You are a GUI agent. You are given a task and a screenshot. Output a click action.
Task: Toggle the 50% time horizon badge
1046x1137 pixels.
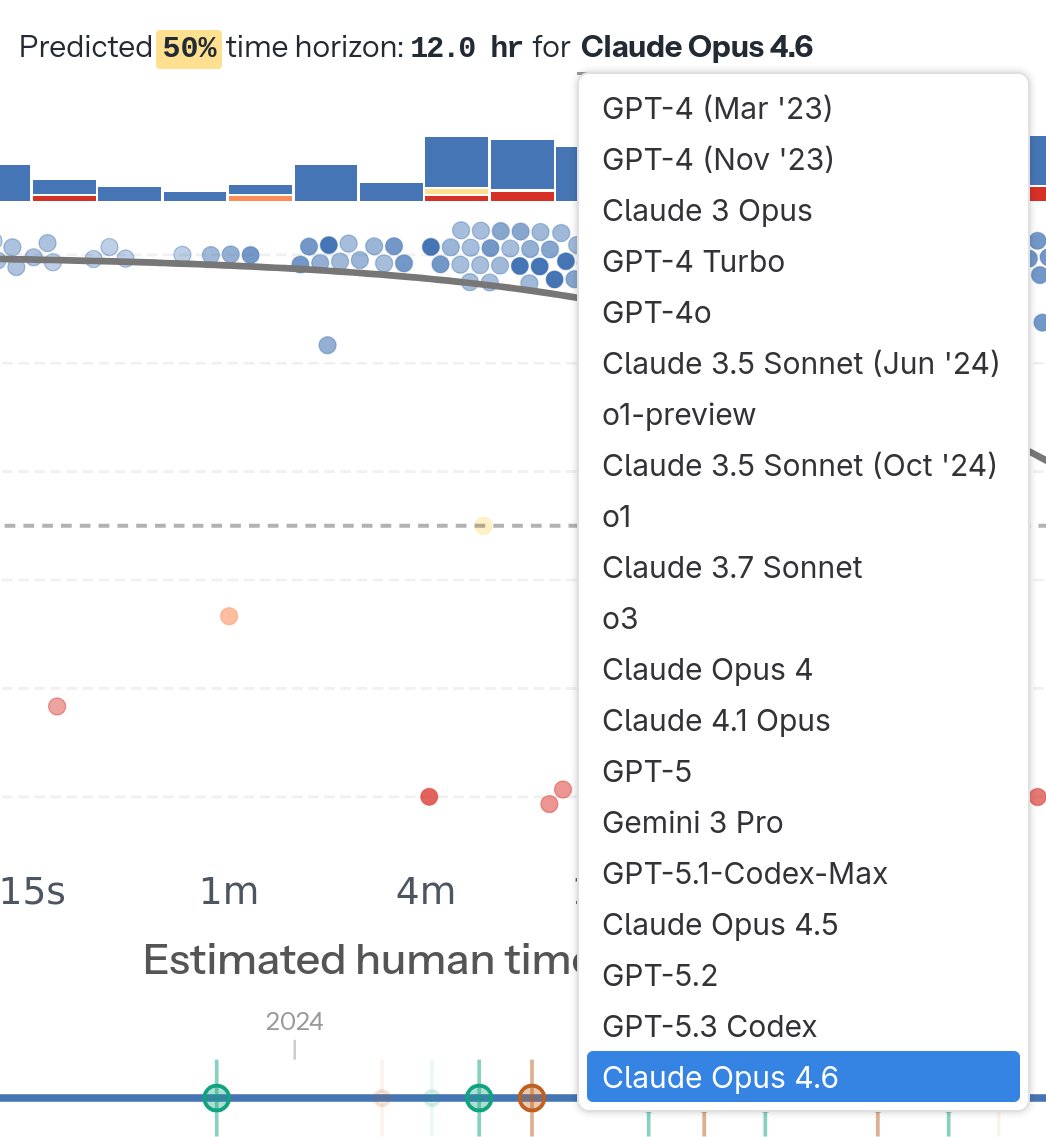click(x=189, y=49)
